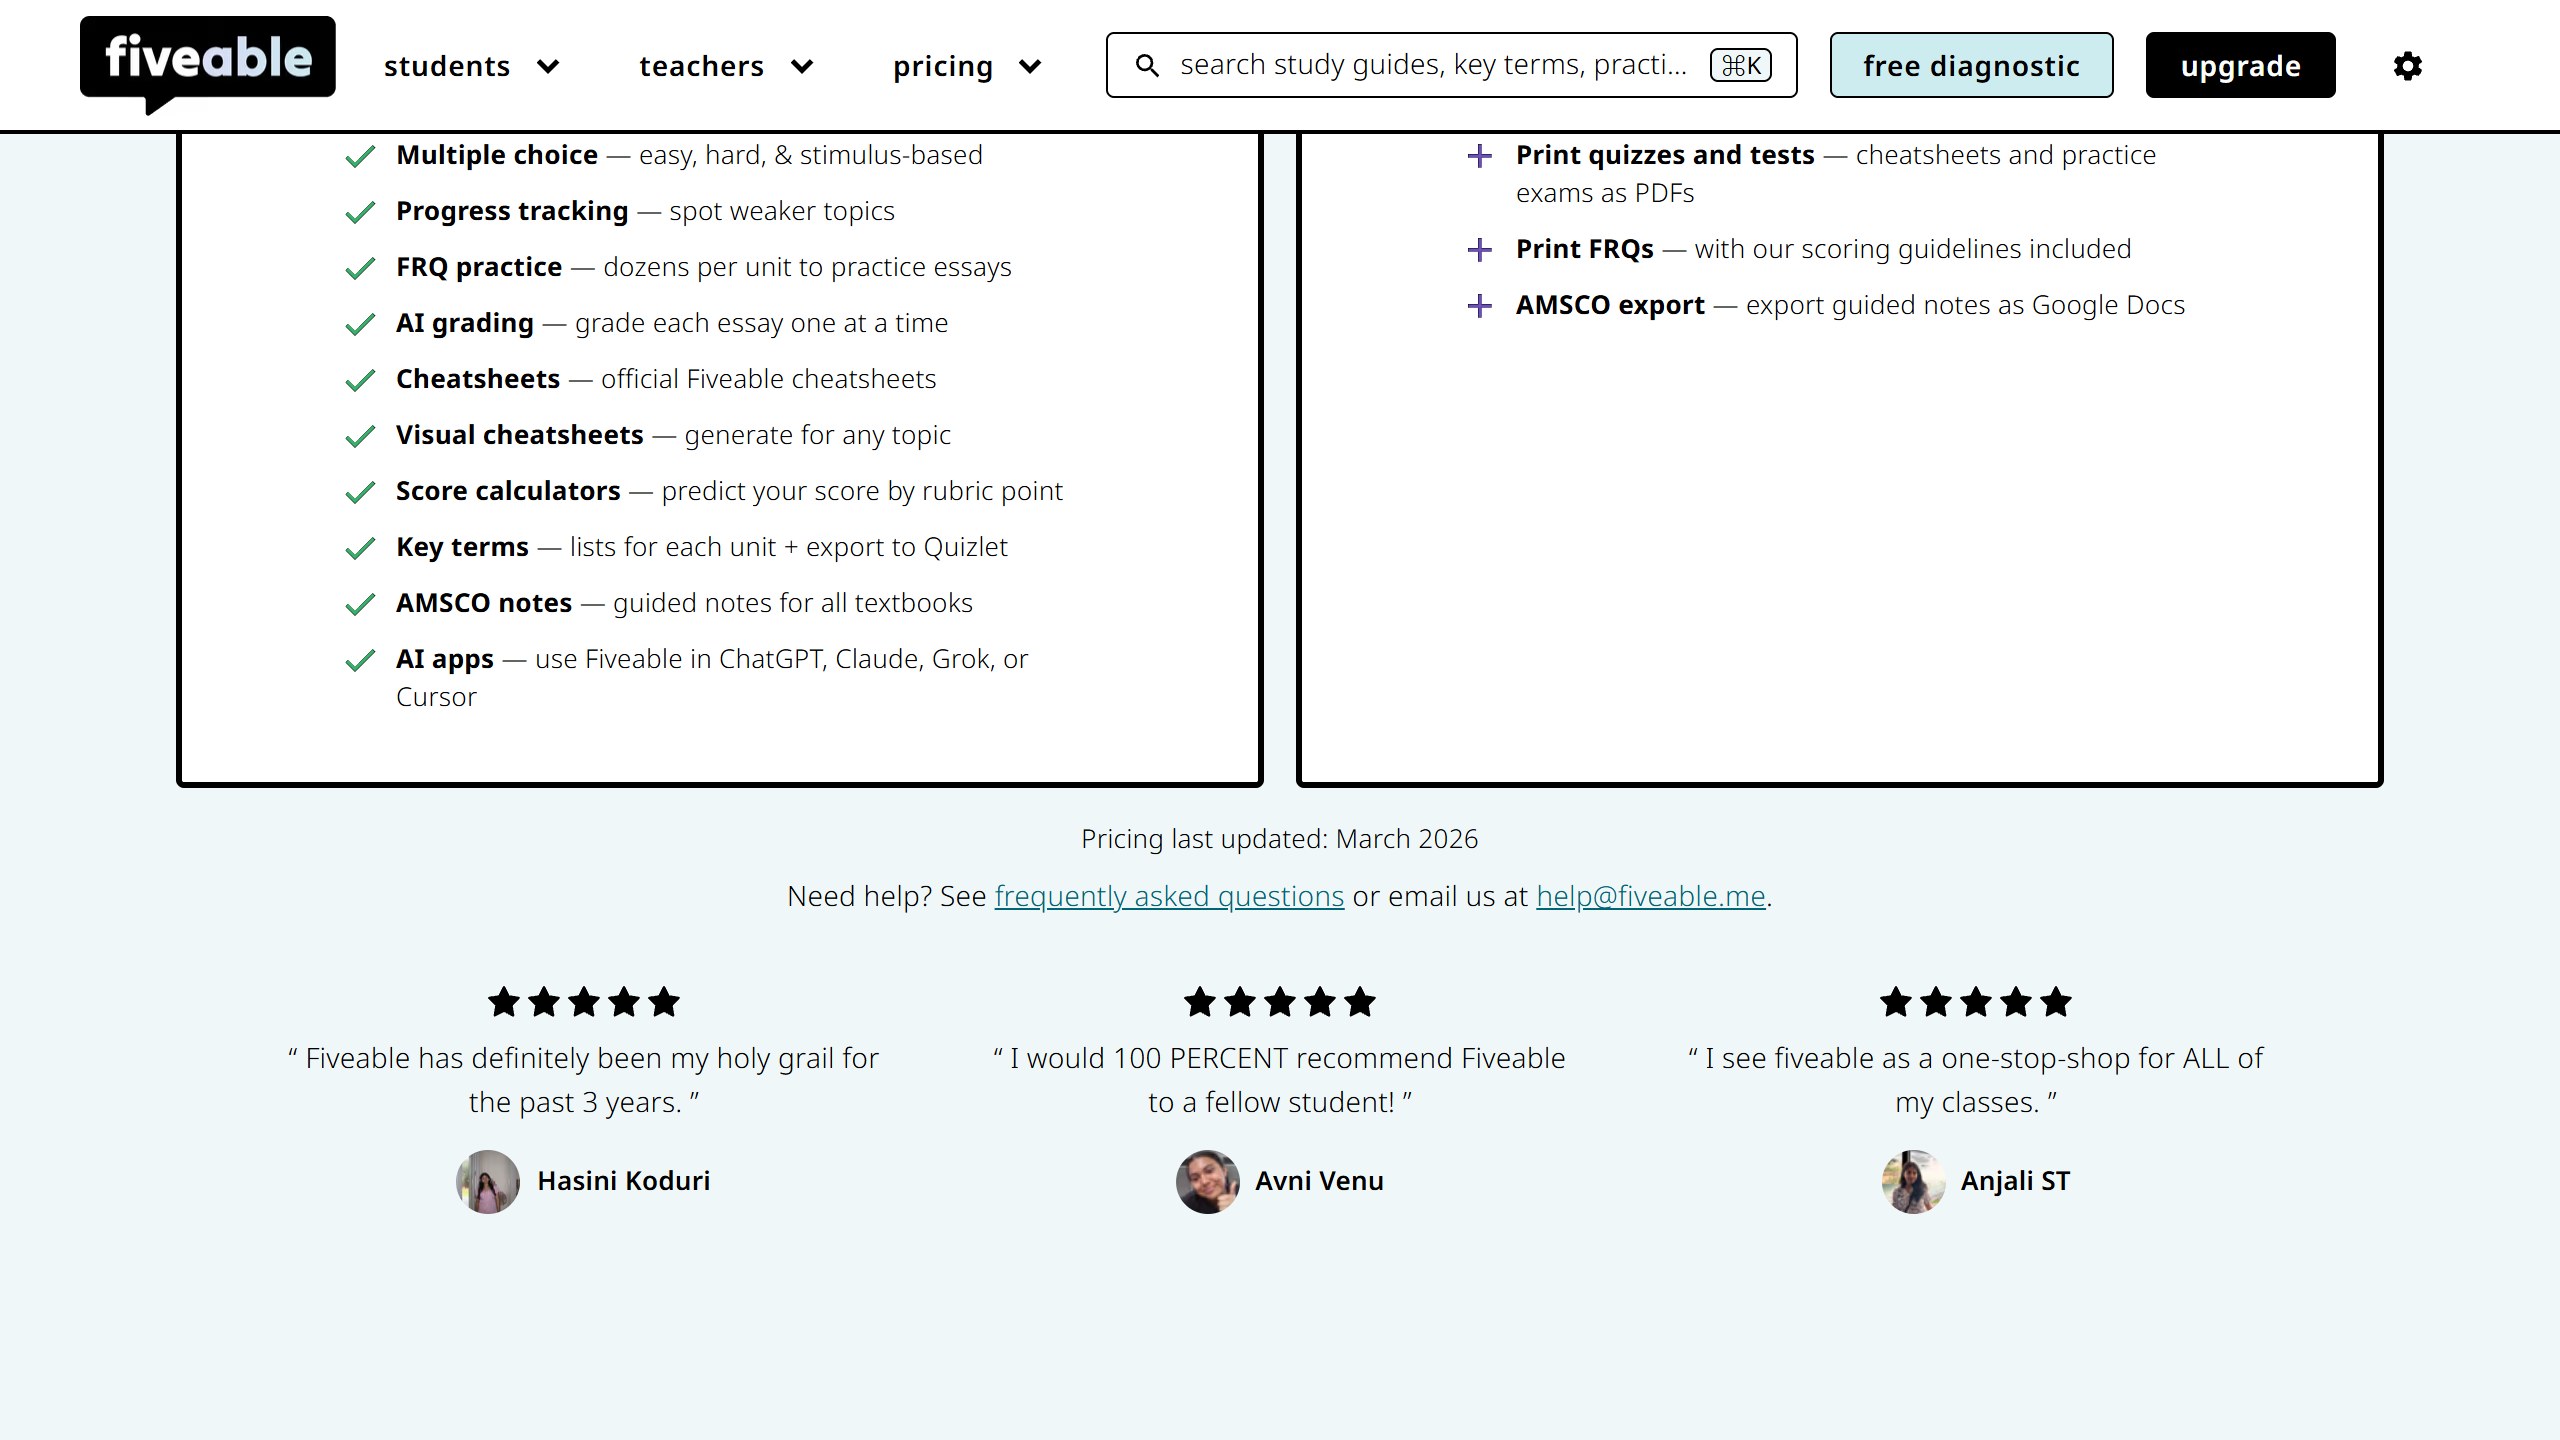2560x1440 pixels.
Task: Open the frequently asked questions link
Action: pos(1169,896)
